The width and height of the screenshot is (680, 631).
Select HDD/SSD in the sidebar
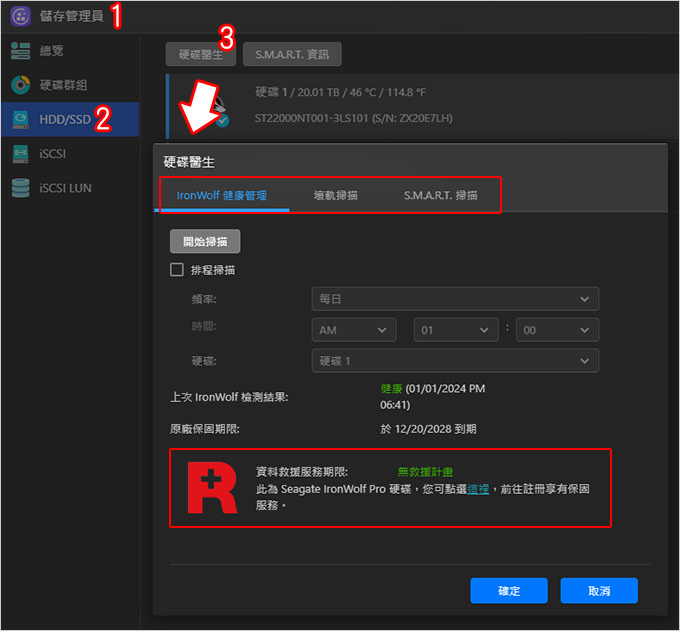[70, 119]
